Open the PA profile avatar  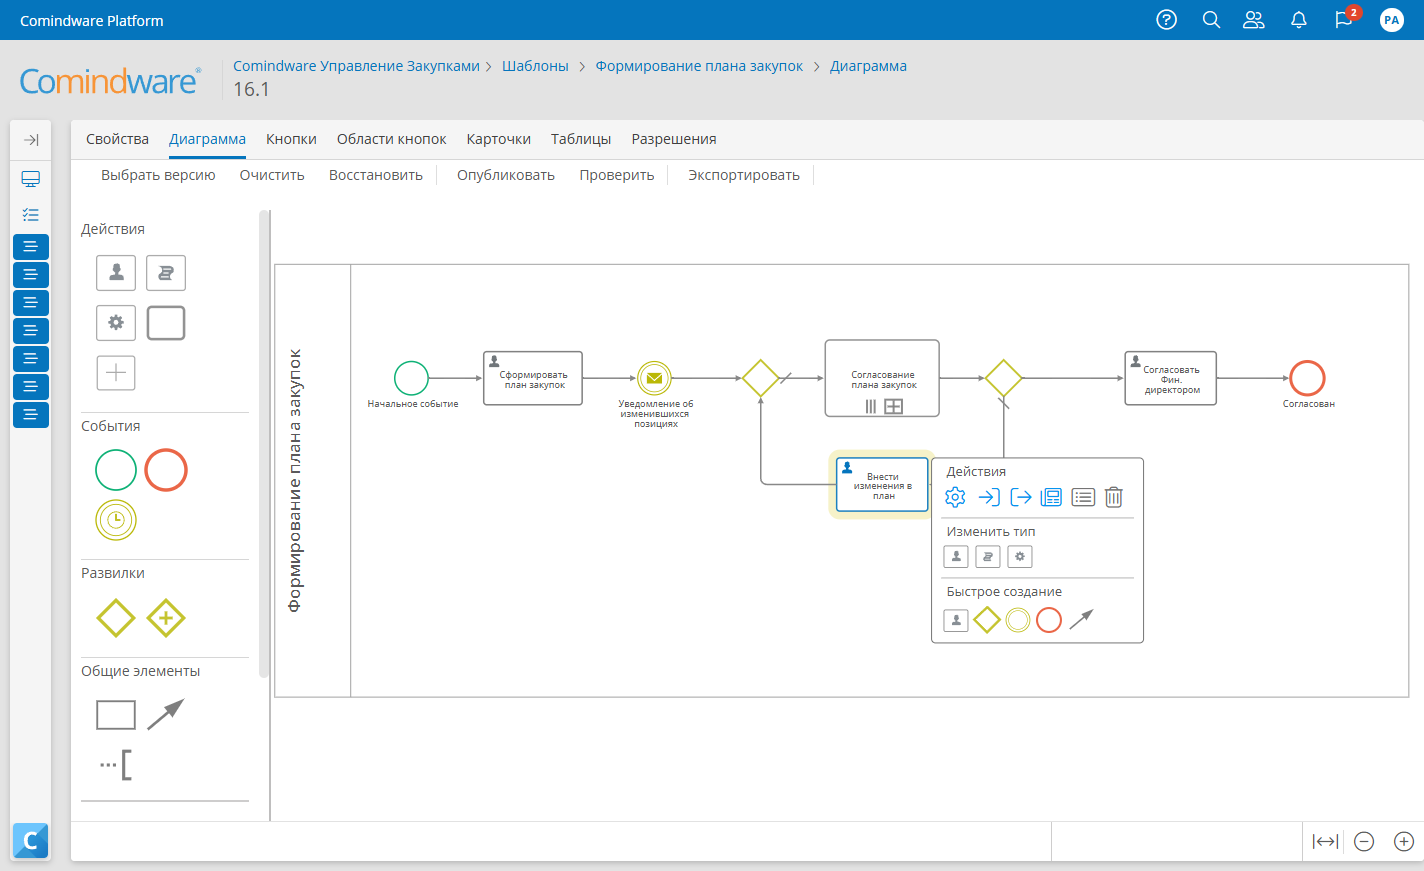(x=1391, y=19)
